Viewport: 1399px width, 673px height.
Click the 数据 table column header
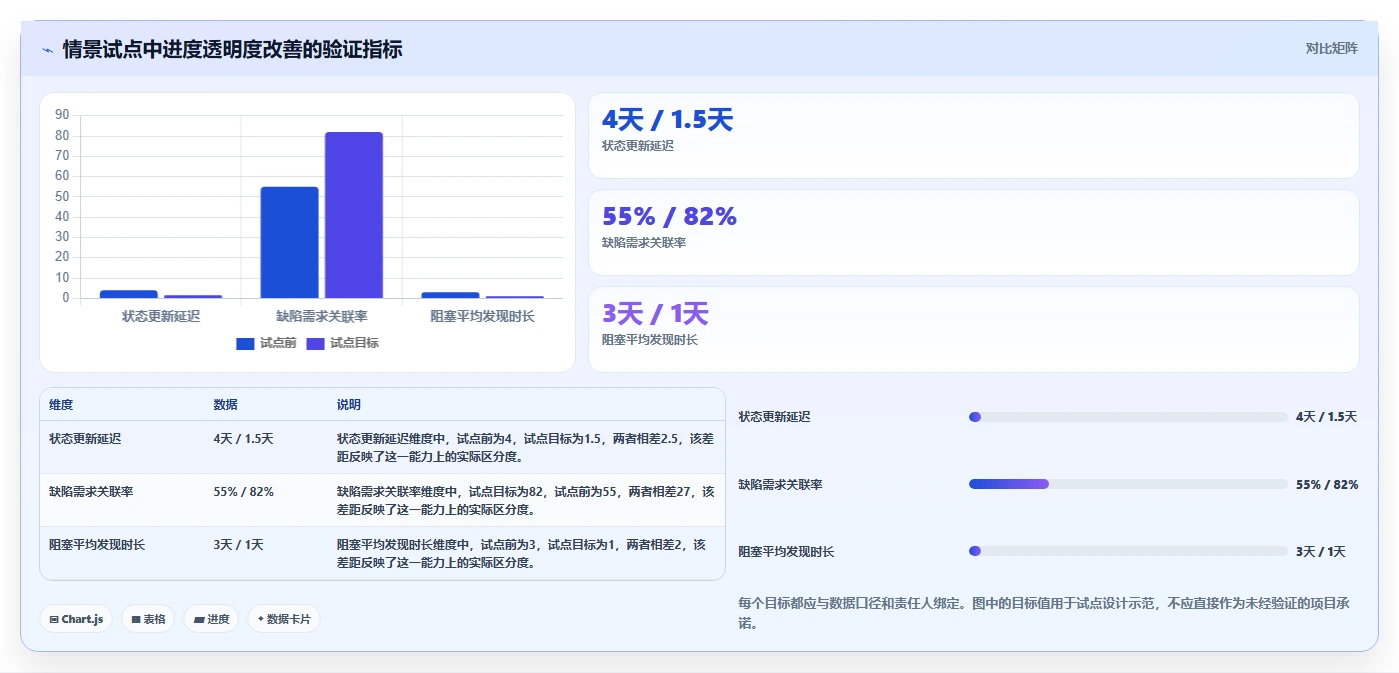pyautogui.click(x=225, y=405)
